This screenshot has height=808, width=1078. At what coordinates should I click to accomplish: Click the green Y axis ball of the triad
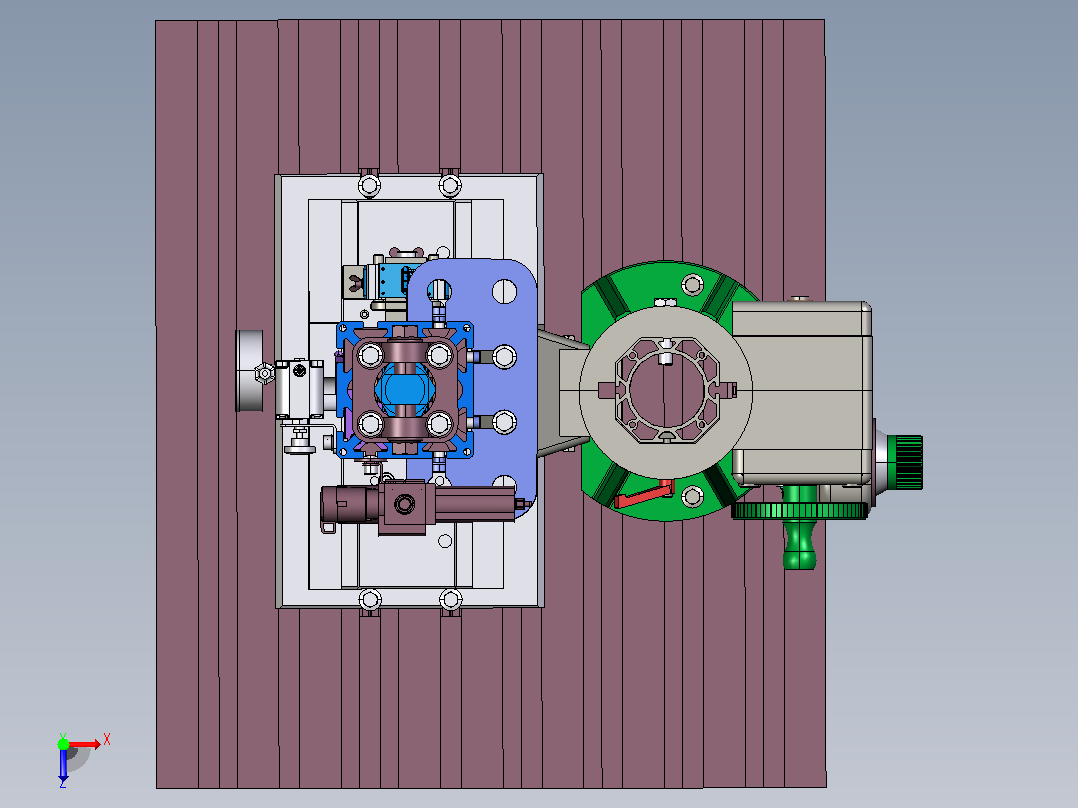63,744
